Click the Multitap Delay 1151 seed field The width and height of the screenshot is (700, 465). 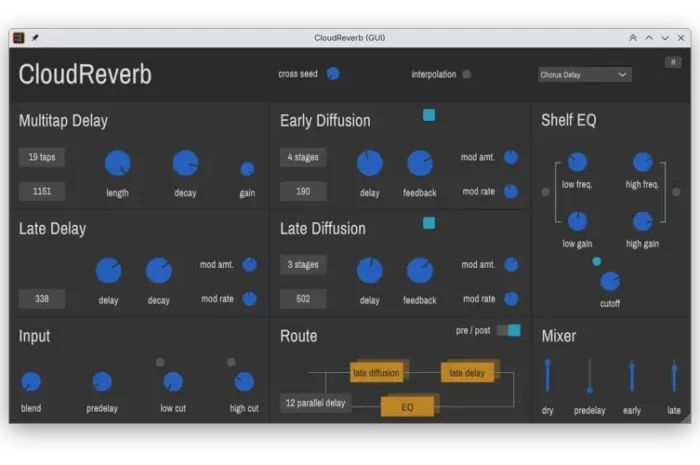pyautogui.click(x=42, y=191)
